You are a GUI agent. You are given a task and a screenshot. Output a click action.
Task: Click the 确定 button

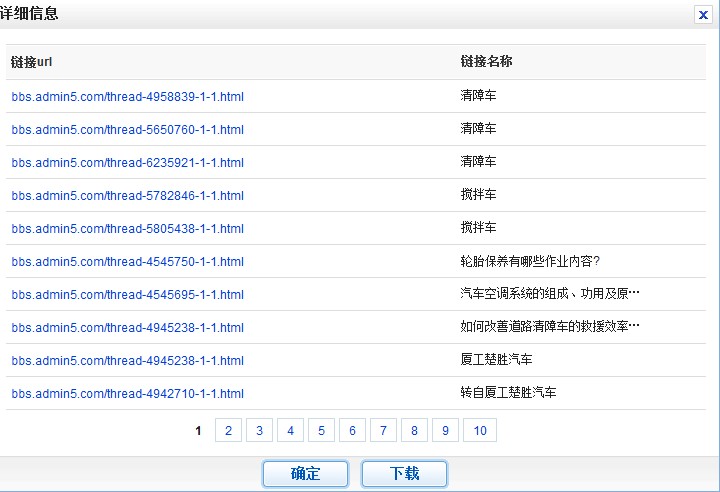coord(305,473)
